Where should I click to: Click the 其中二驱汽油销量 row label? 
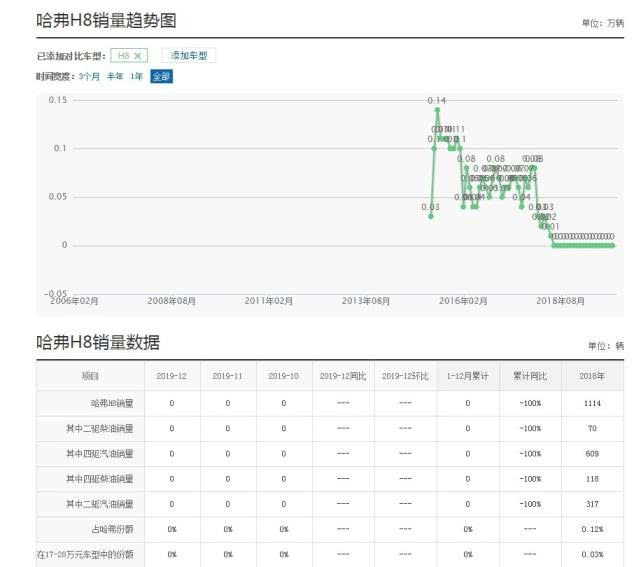click(x=100, y=504)
